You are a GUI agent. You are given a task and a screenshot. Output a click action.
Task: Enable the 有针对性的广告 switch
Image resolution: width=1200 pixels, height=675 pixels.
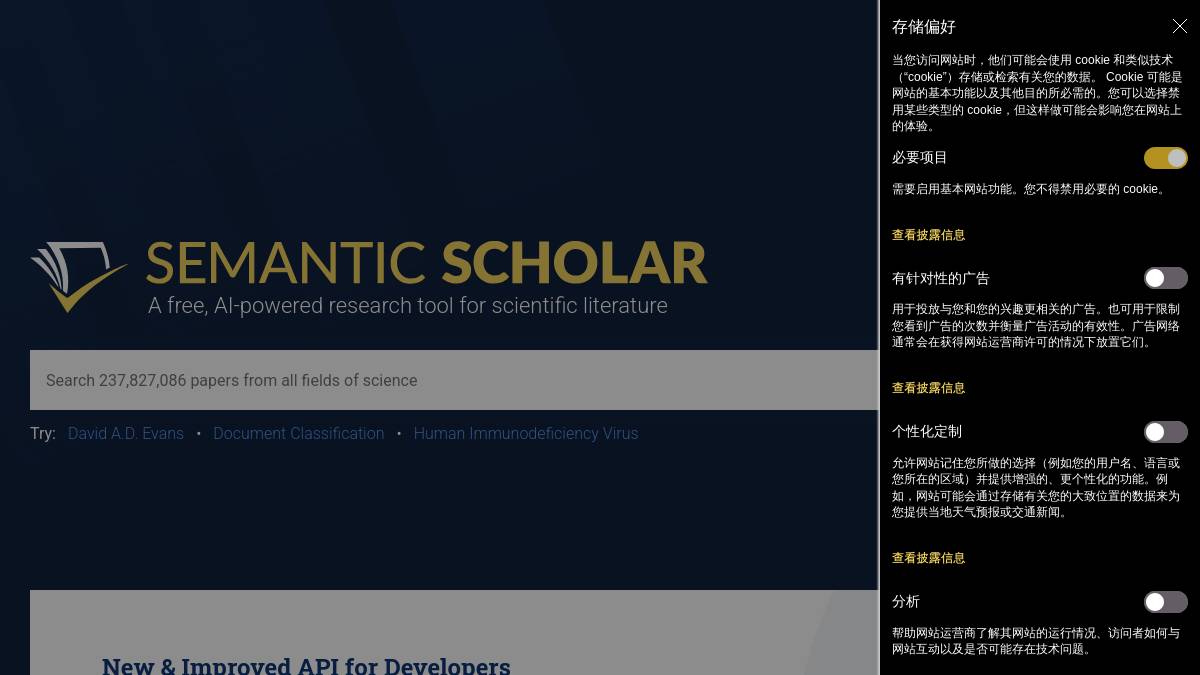click(x=1166, y=278)
